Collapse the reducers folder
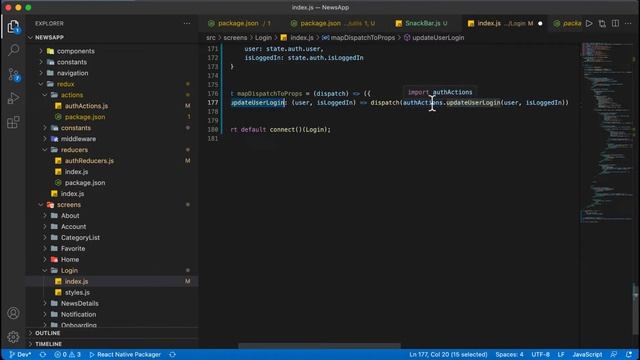 pos(74,150)
